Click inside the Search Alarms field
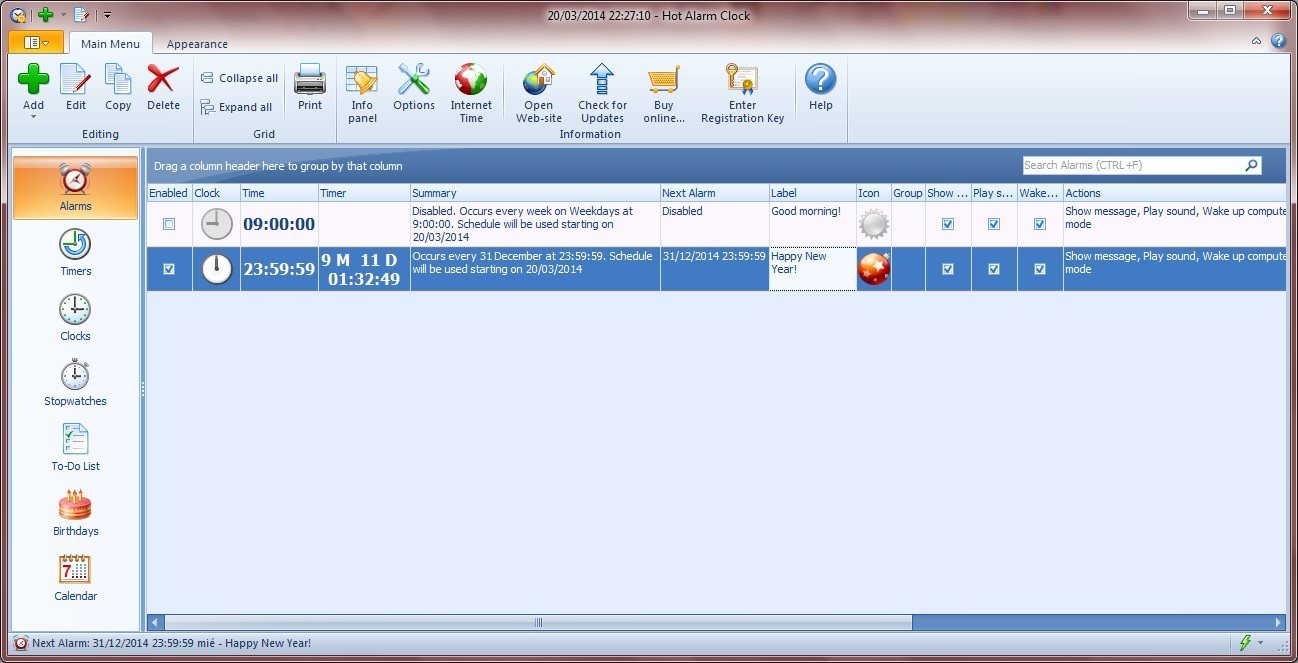 click(1130, 164)
